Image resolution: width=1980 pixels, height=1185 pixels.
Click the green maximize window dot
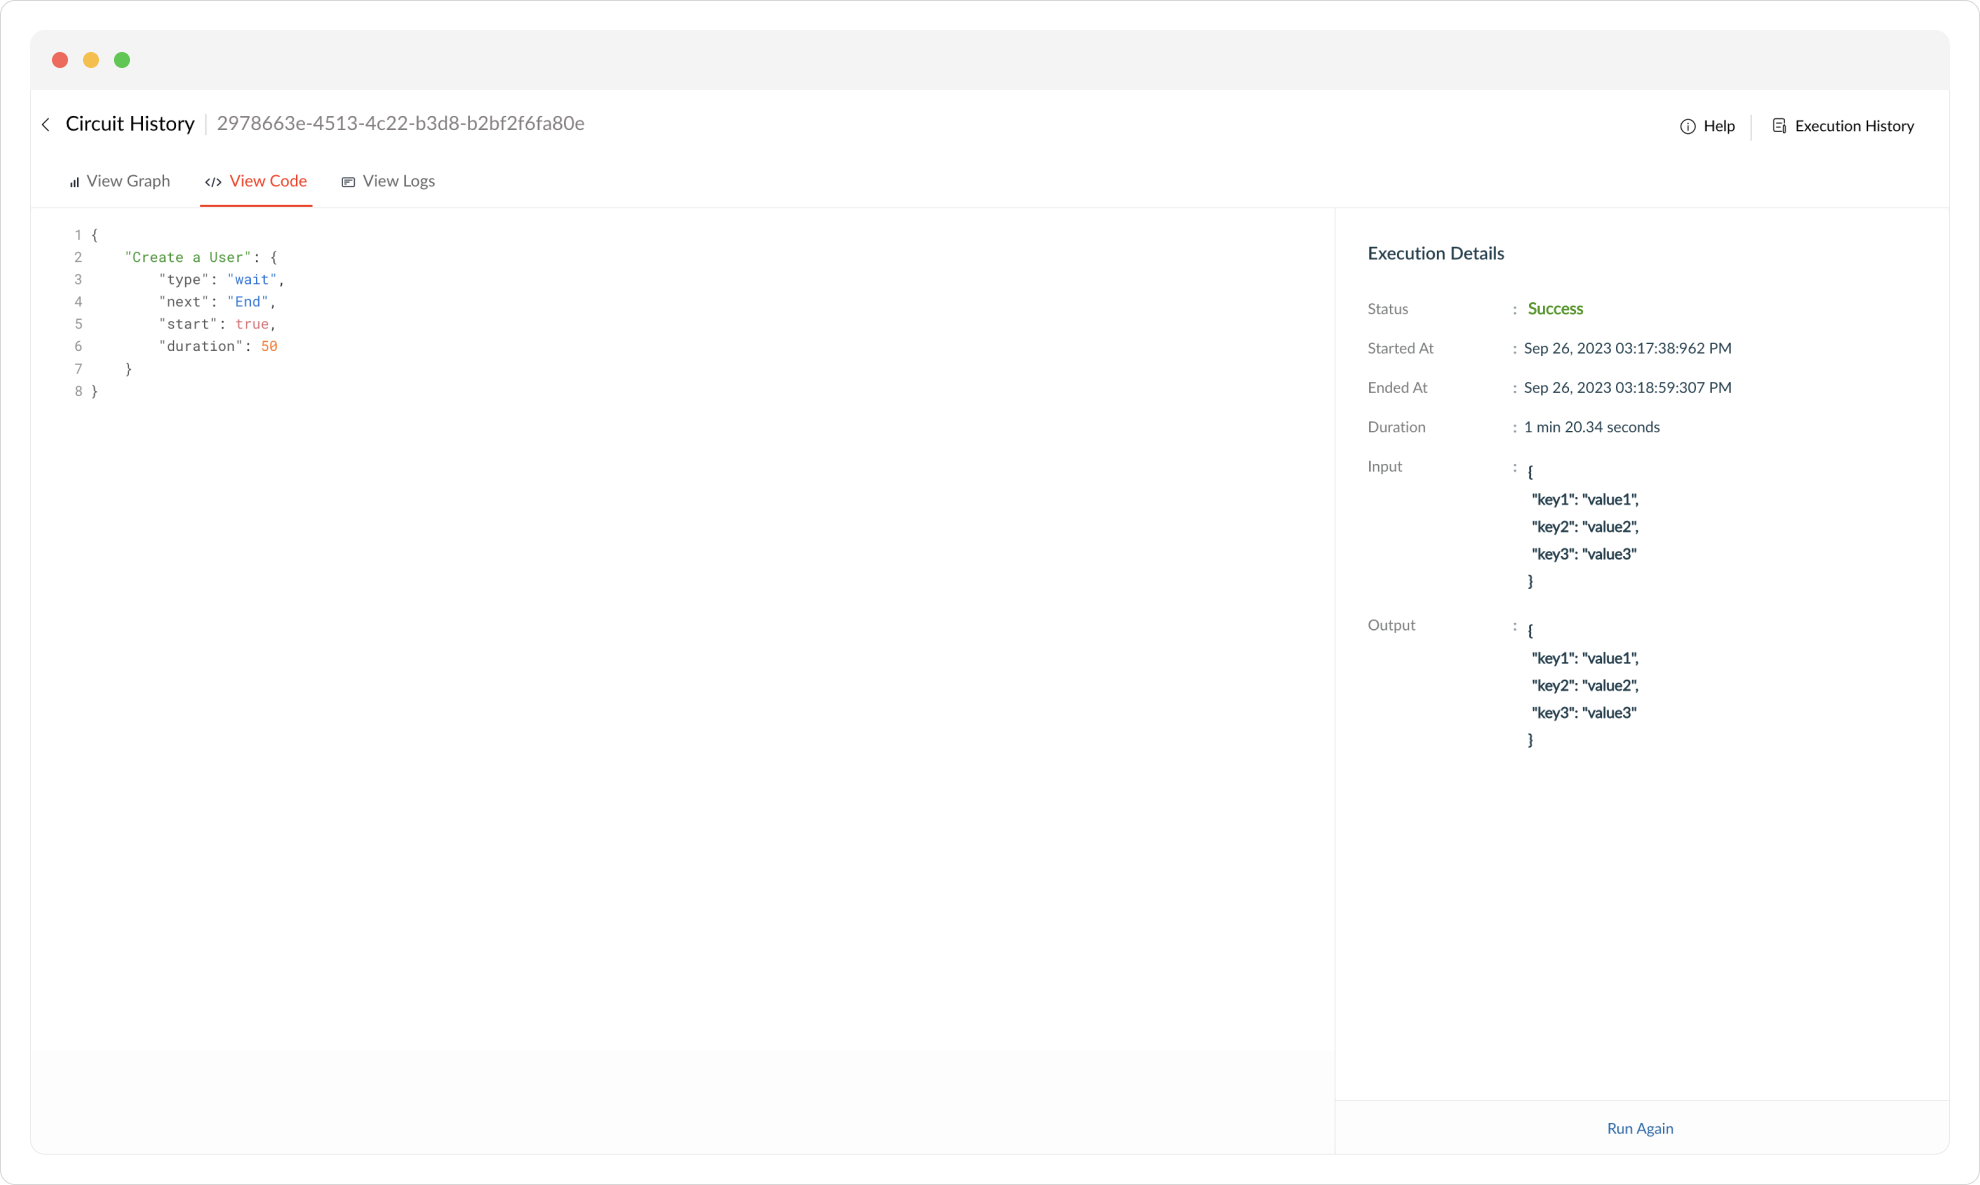click(x=122, y=60)
